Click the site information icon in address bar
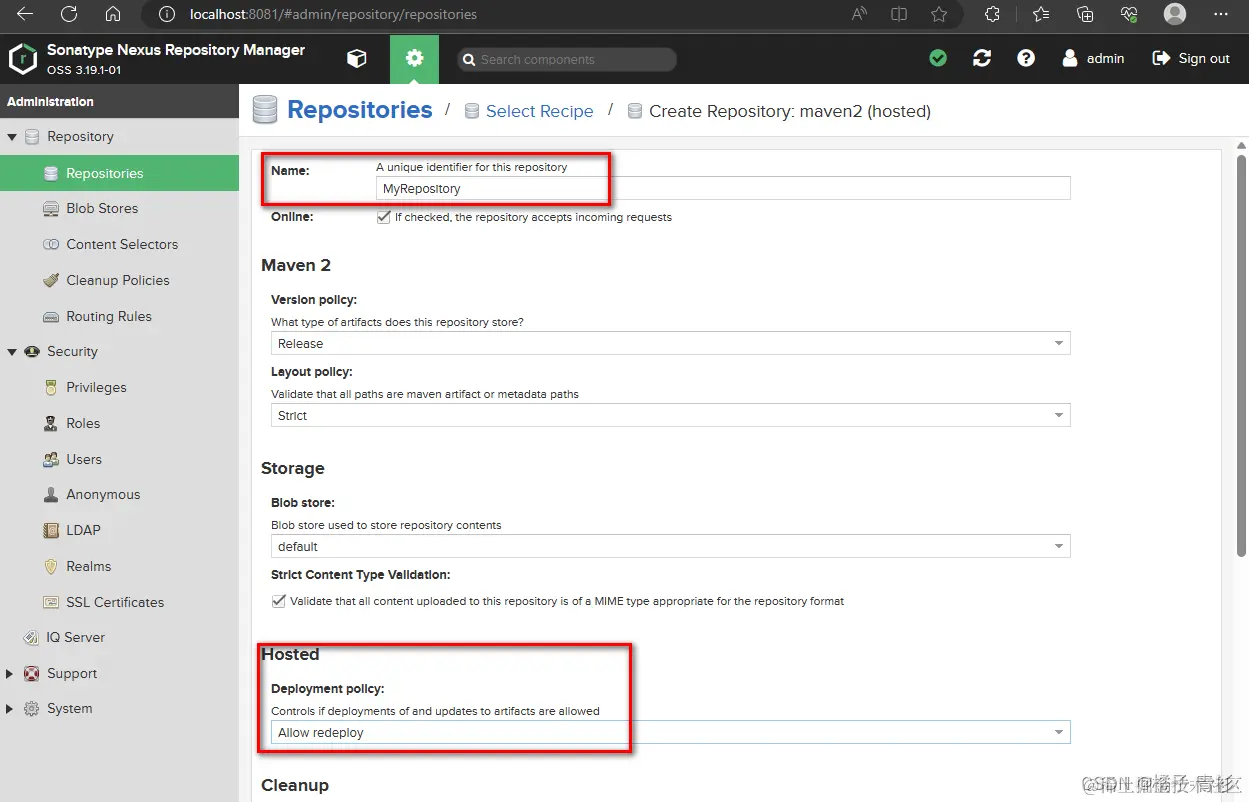Screen dimensions: 1249x802 [167, 14]
